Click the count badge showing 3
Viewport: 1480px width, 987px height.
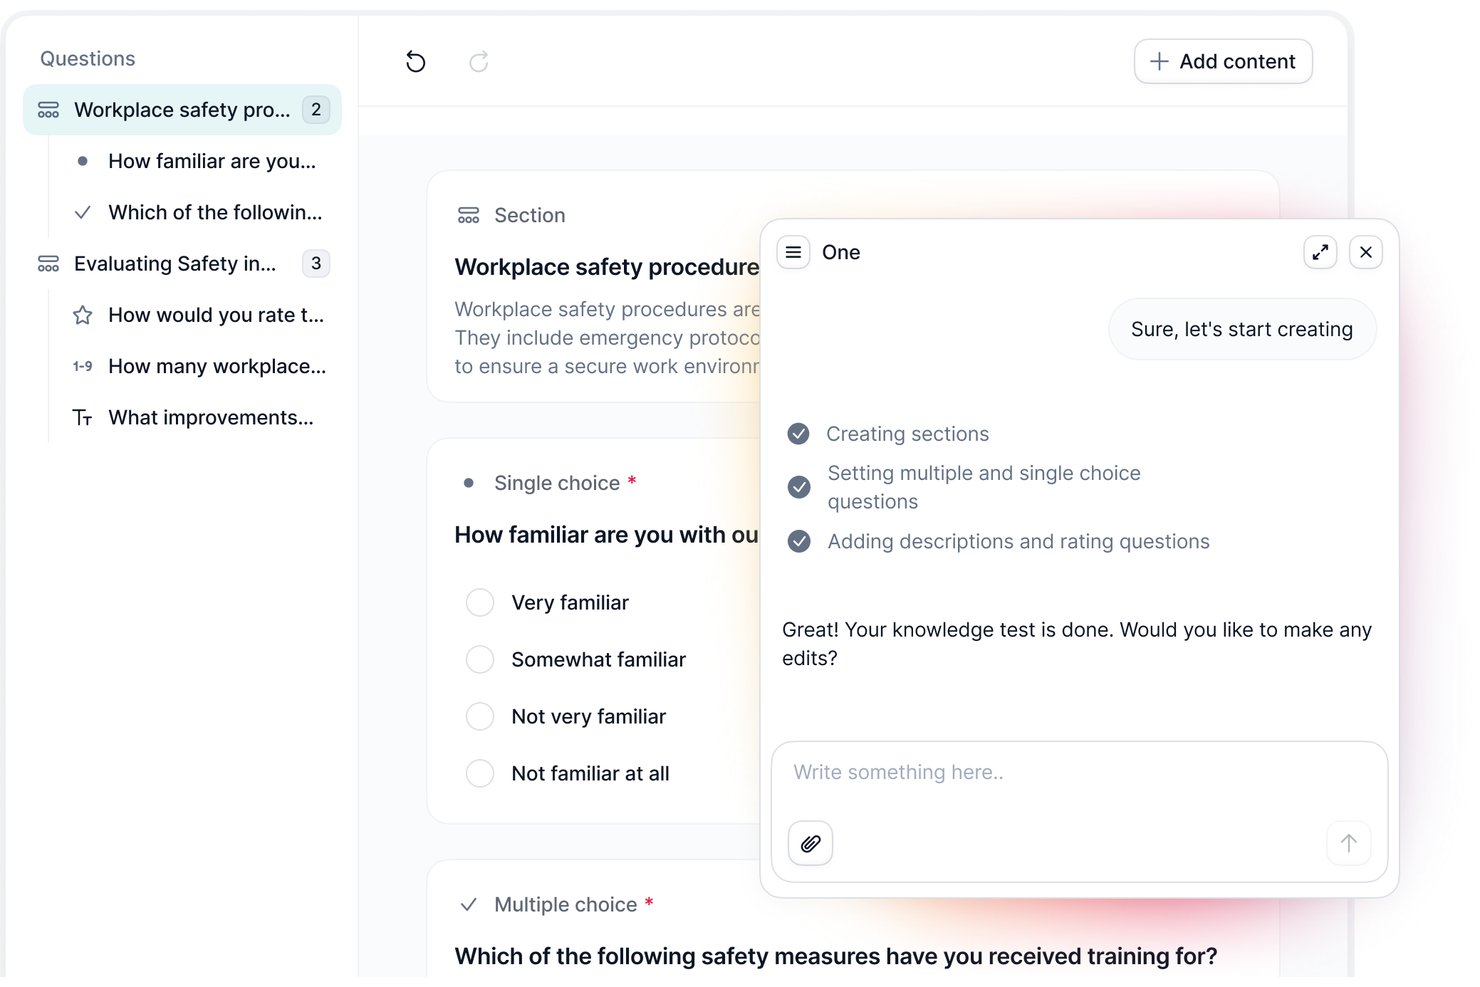tap(316, 263)
